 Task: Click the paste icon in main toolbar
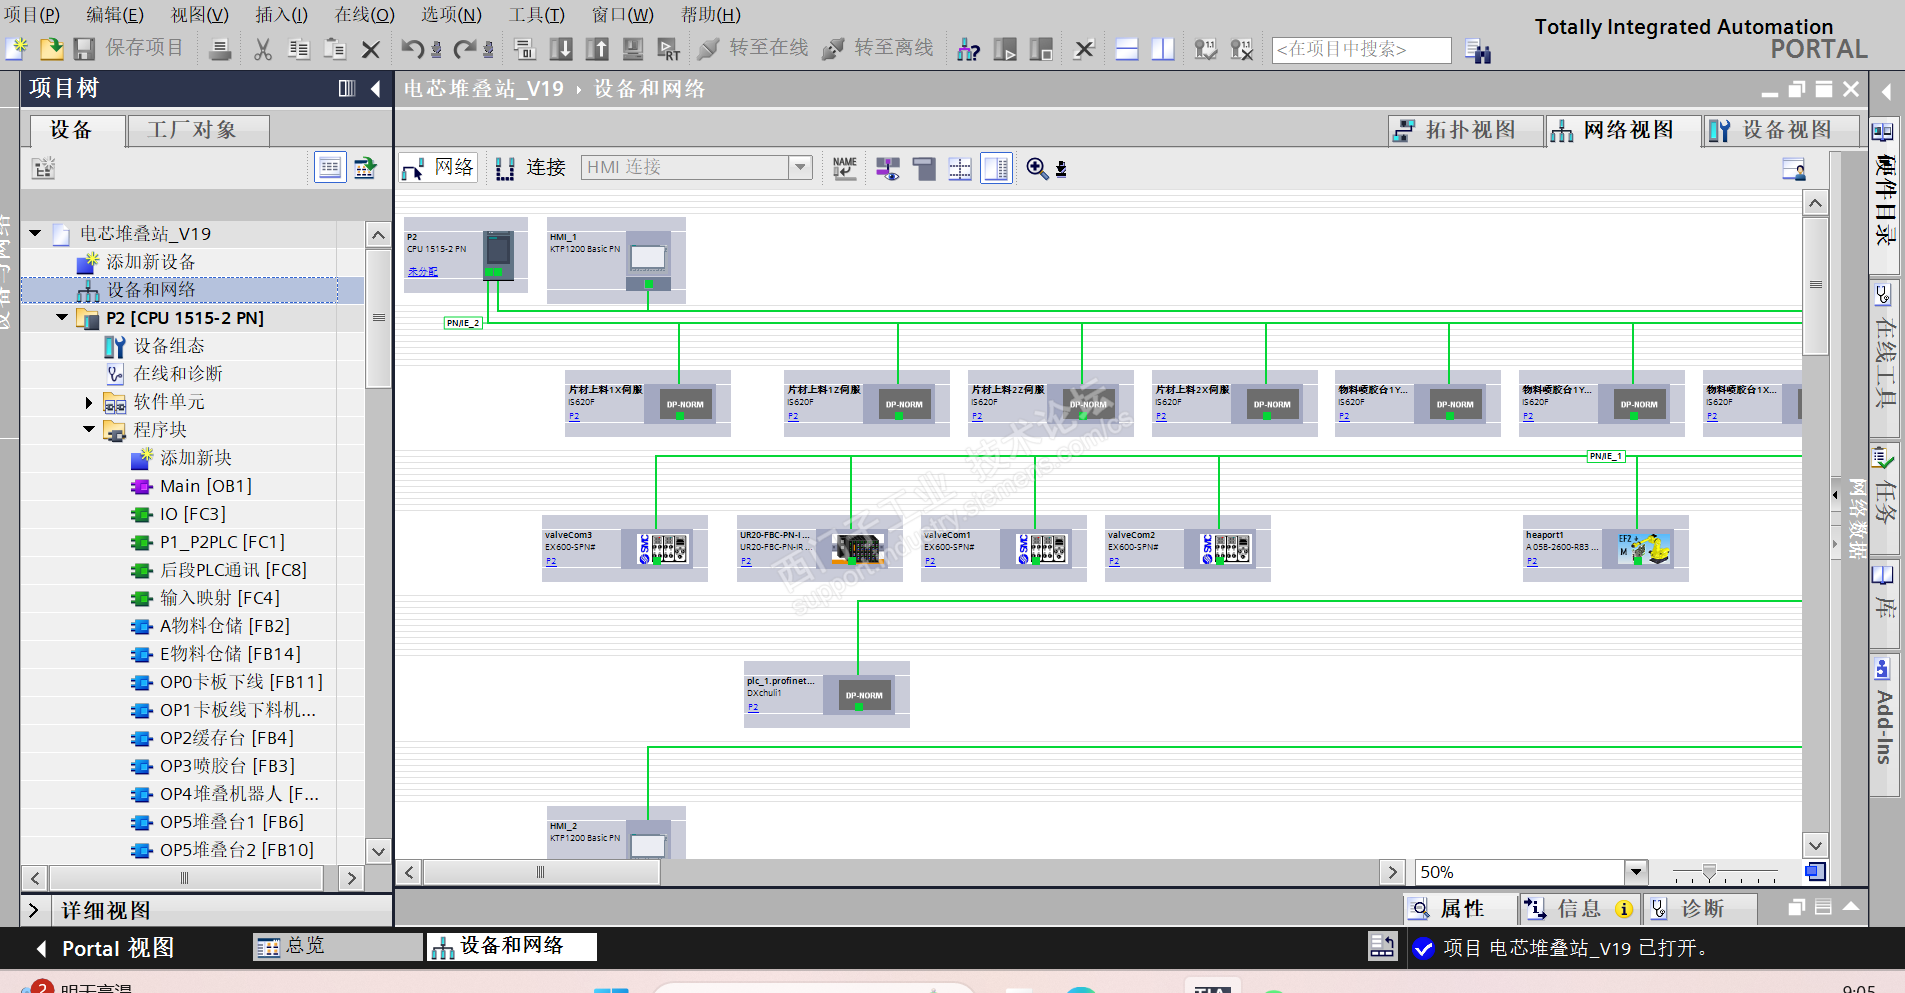(x=335, y=49)
